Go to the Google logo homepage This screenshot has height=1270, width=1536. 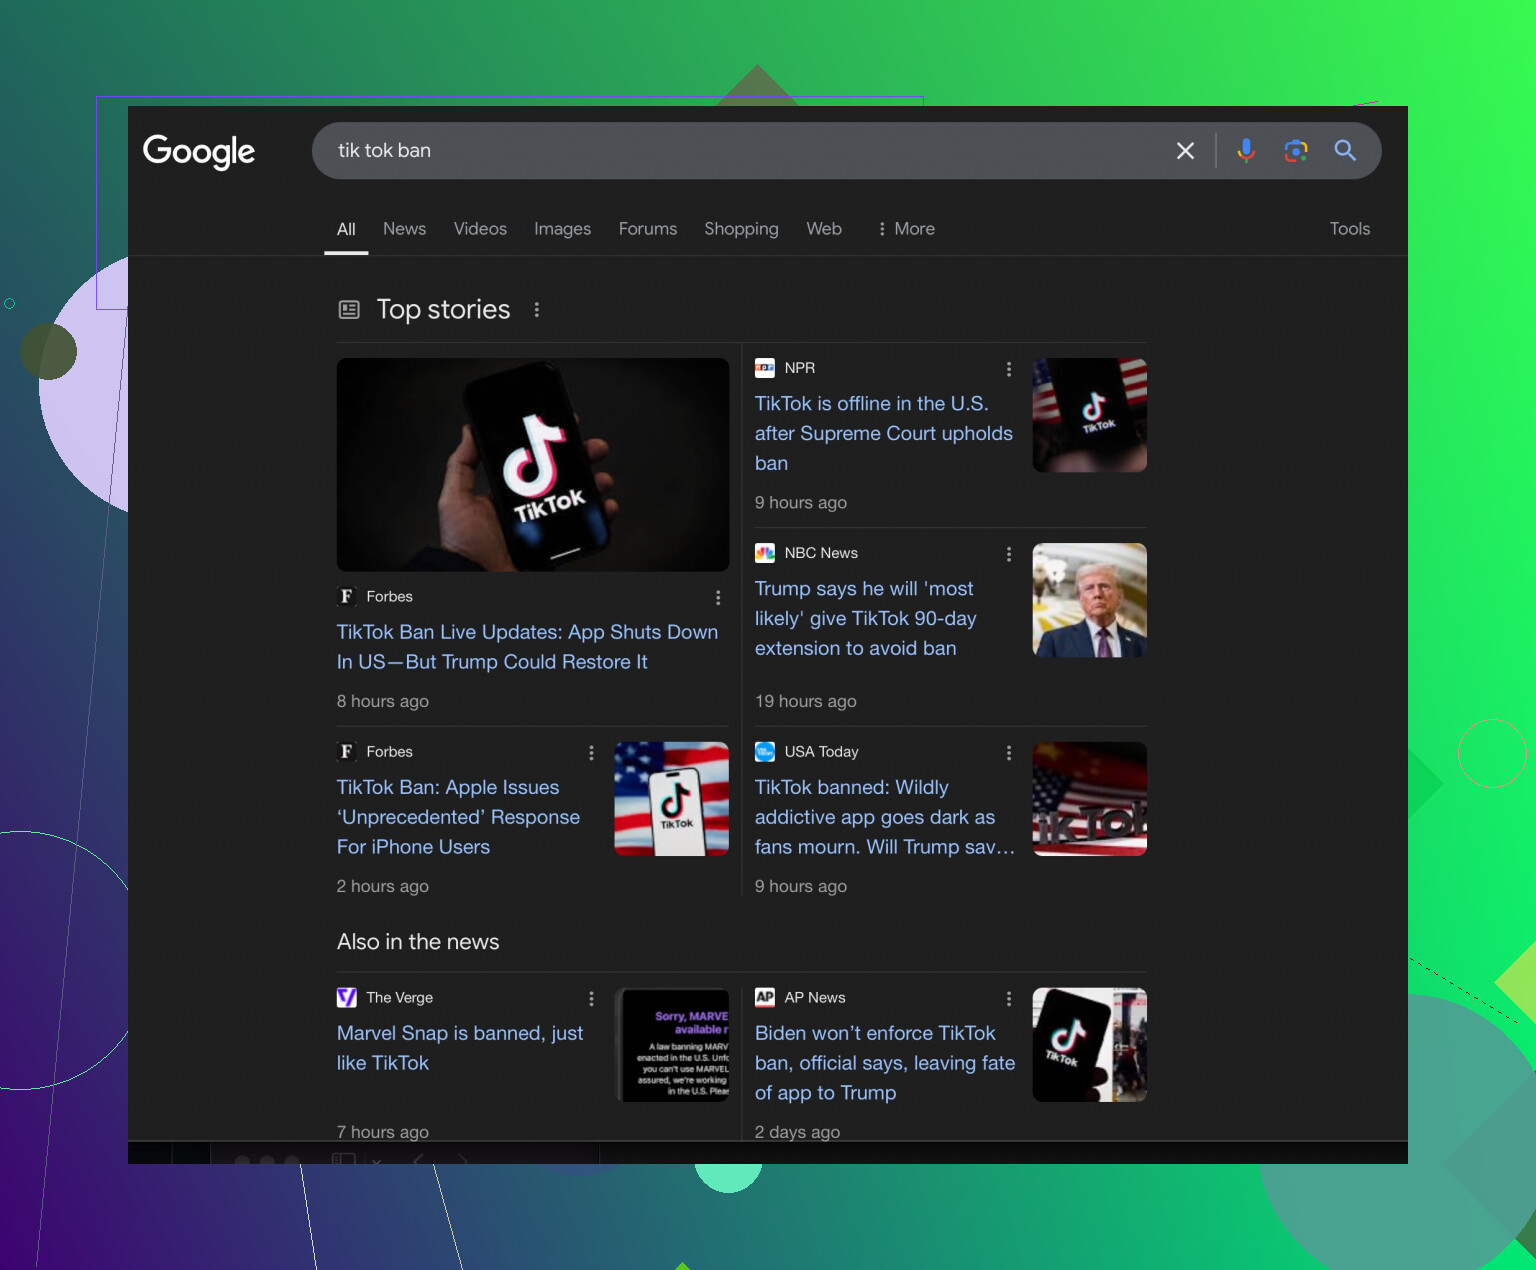[x=199, y=151]
